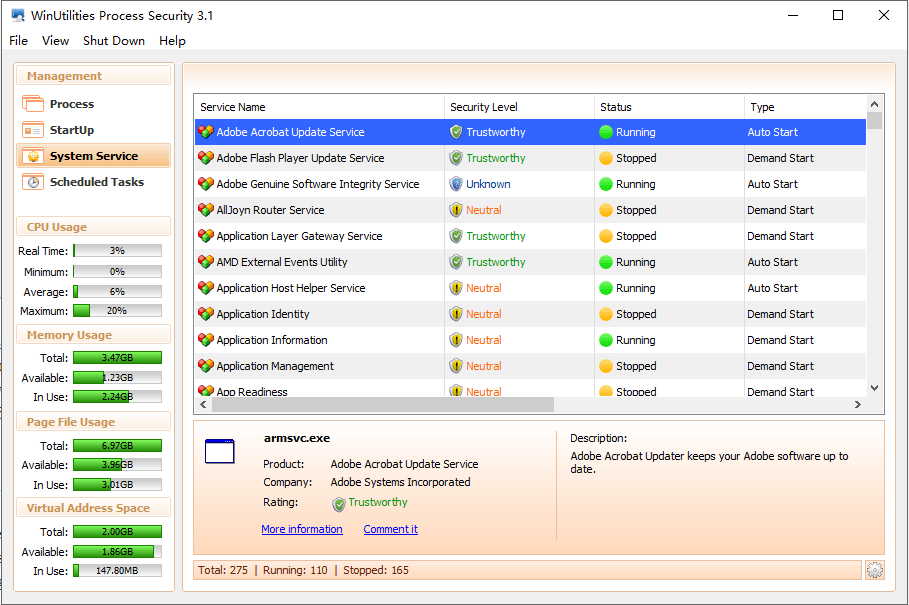Image resolution: width=909 pixels, height=605 pixels.
Task: Click the service icon for Adobe Flash Player Update Service
Action: click(x=206, y=158)
